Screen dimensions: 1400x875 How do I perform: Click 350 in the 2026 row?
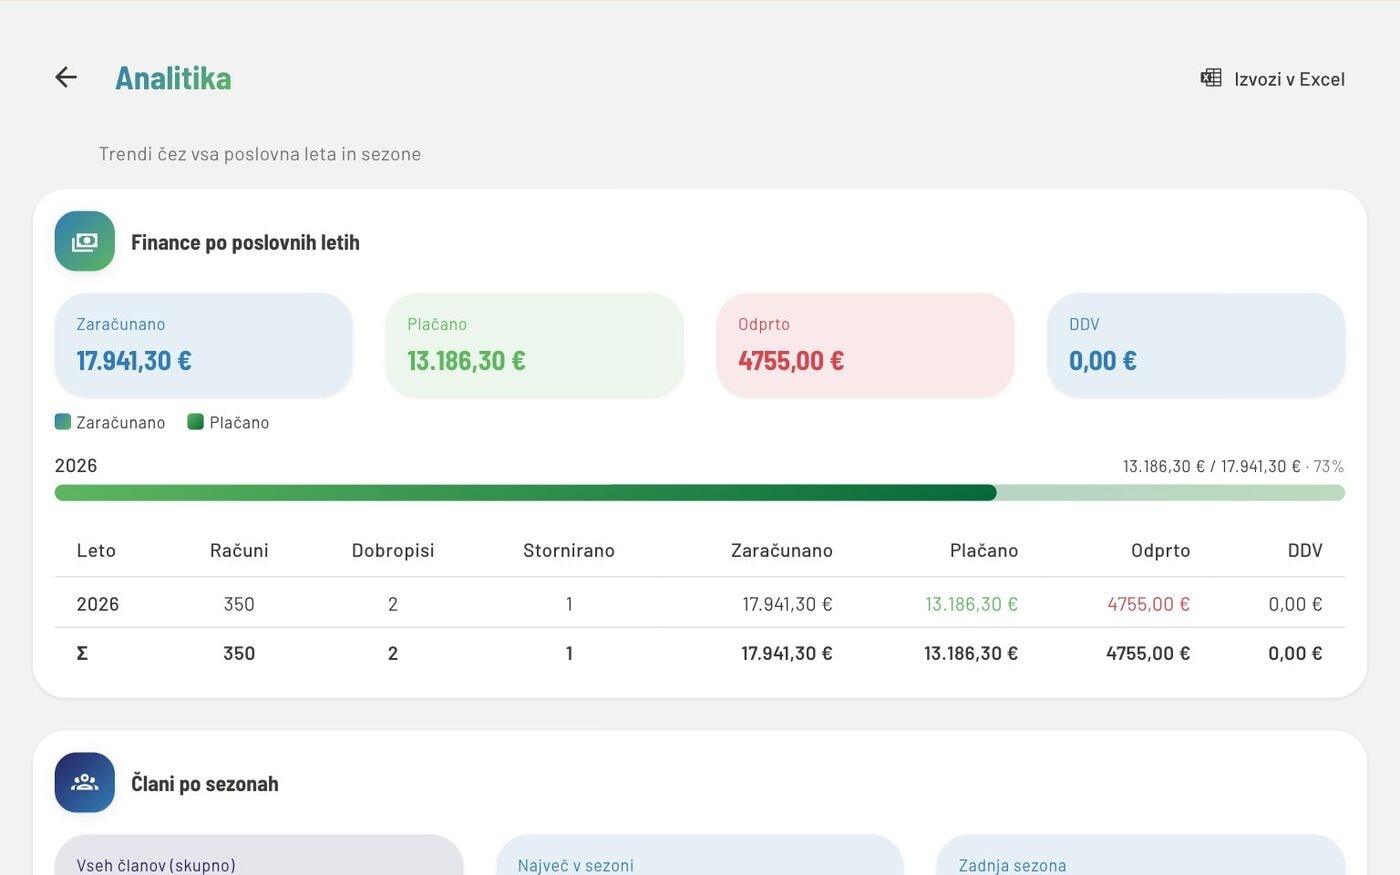tap(239, 604)
